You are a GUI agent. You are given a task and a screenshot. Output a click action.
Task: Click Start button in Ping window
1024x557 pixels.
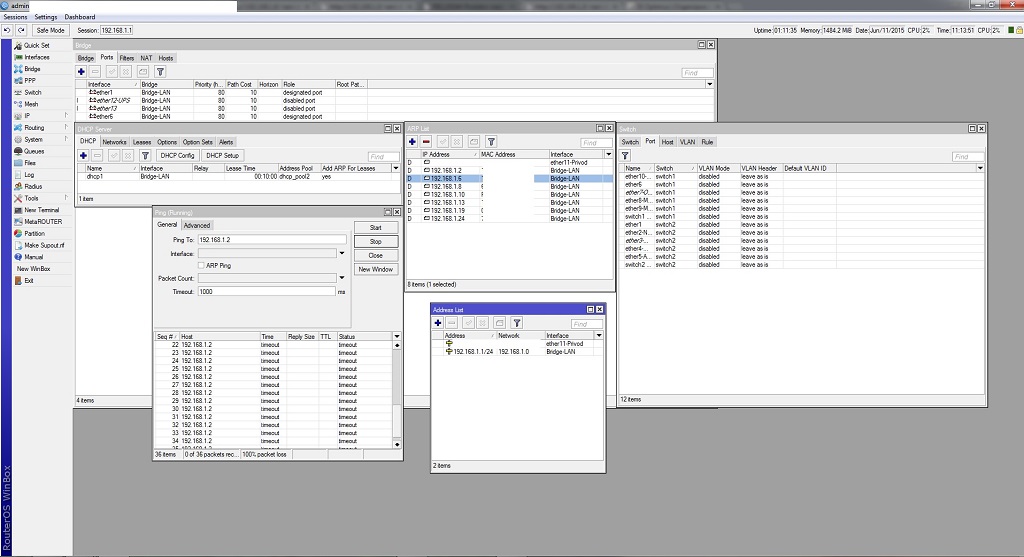point(376,228)
